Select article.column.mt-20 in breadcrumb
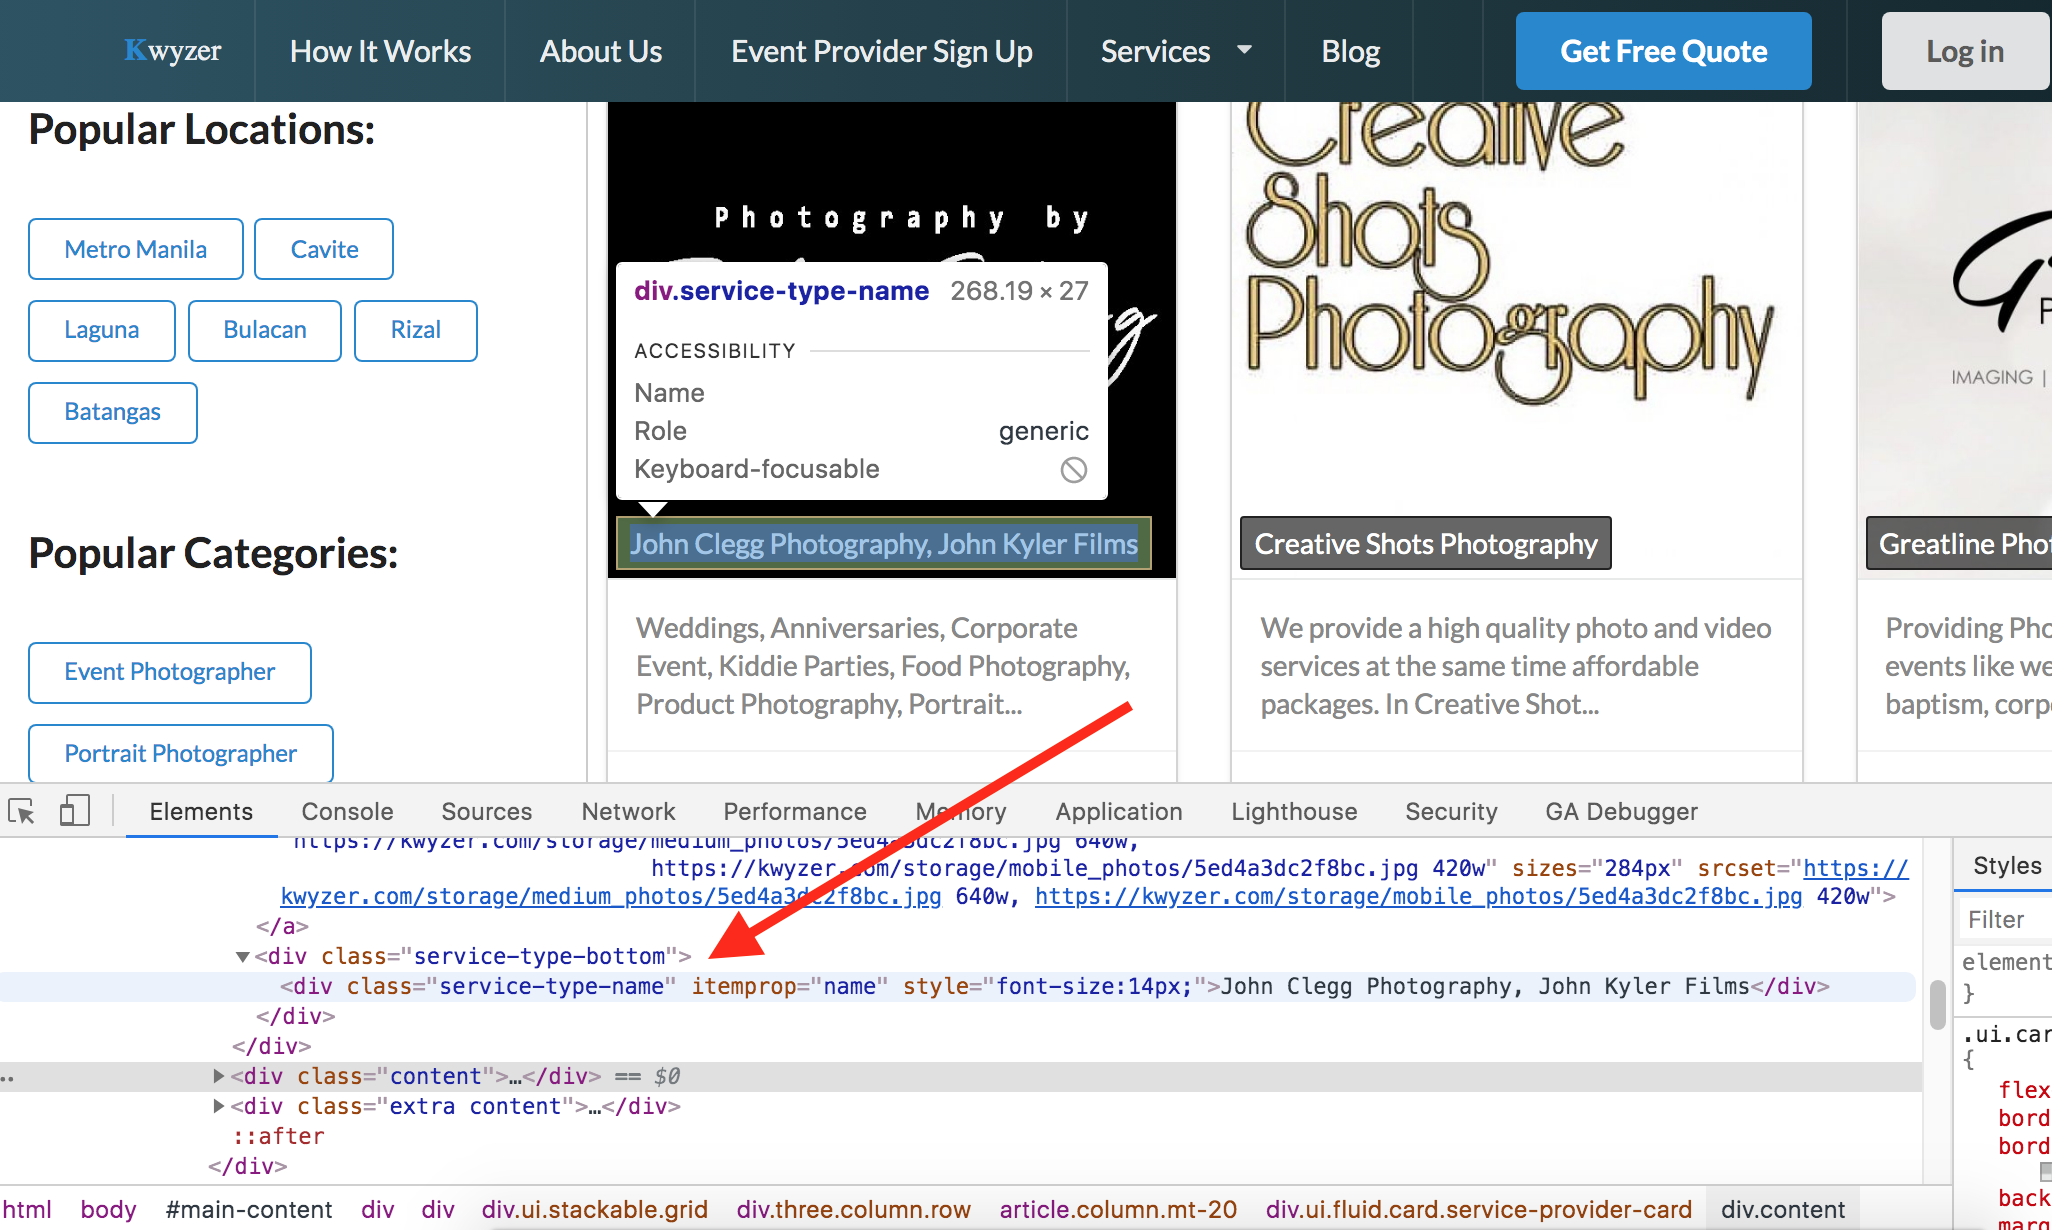This screenshot has width=2052, height=1230. [1118, 1210]
